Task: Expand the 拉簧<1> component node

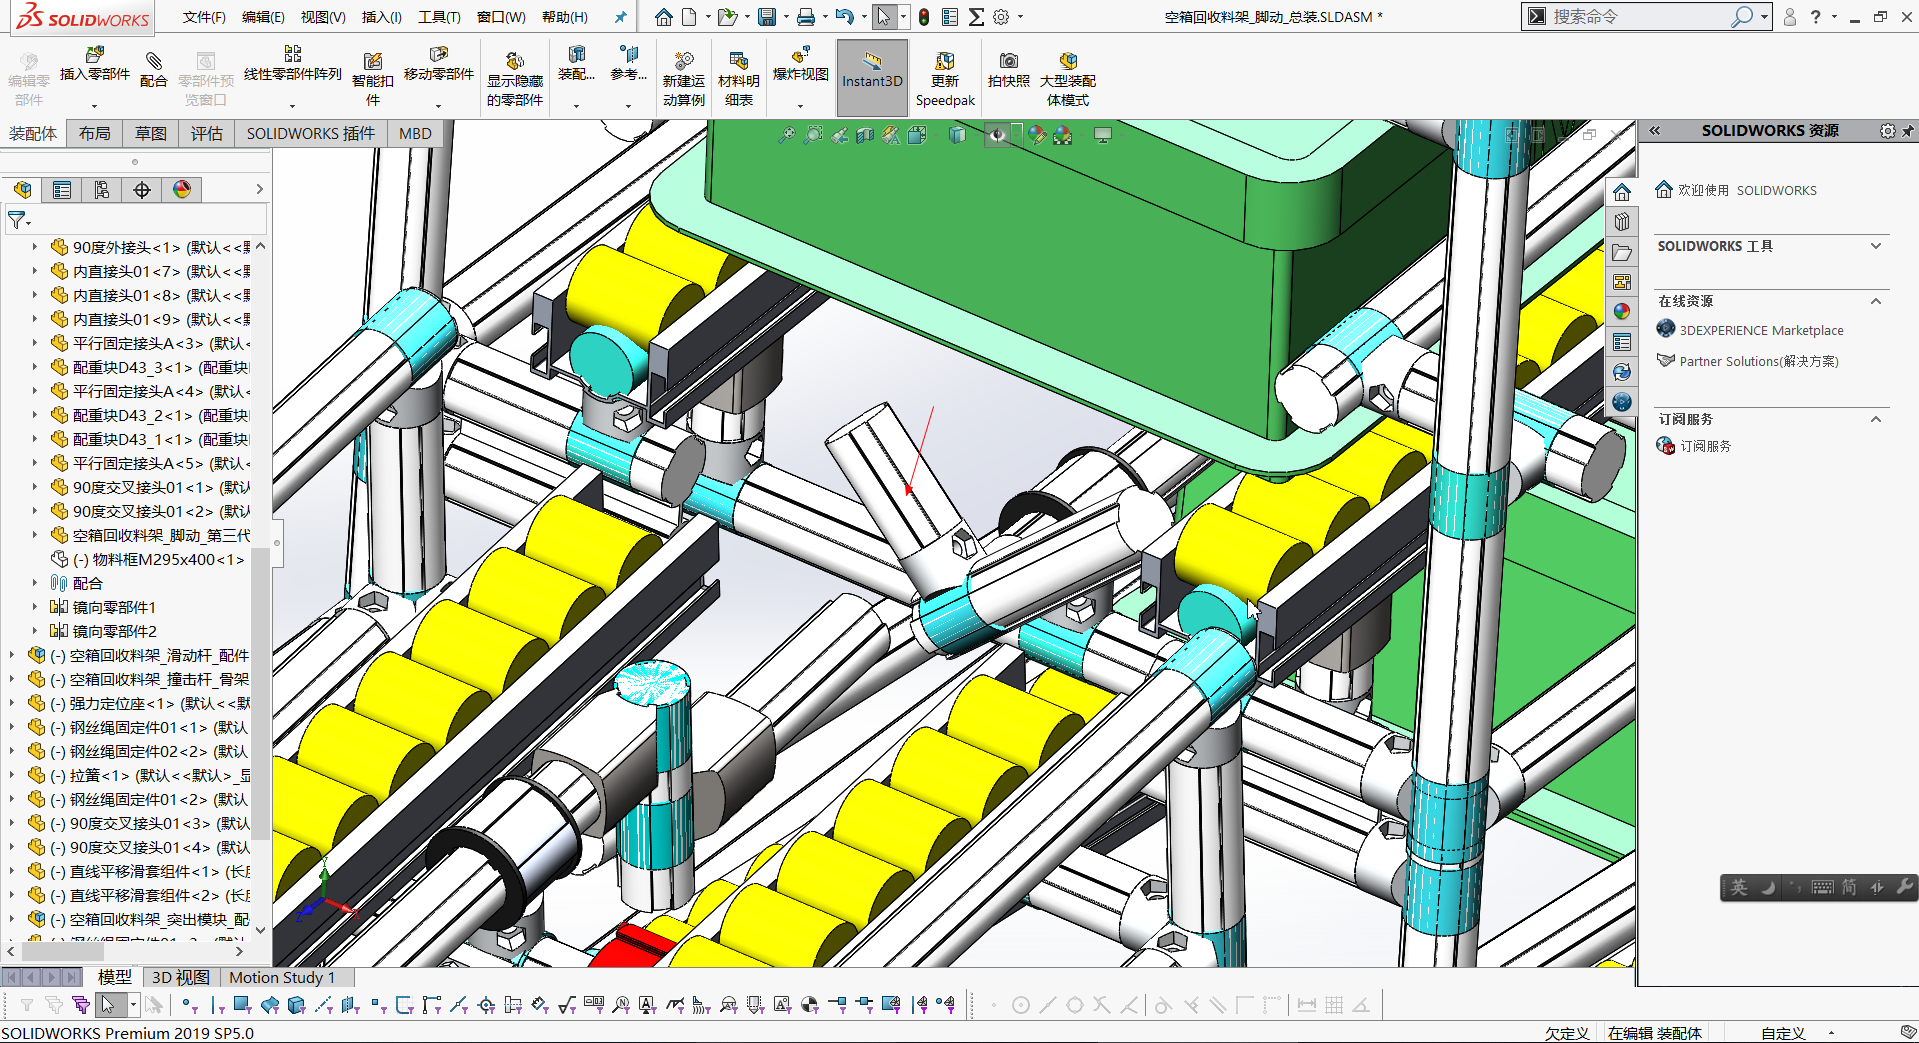Action: [x=12, y=775]
